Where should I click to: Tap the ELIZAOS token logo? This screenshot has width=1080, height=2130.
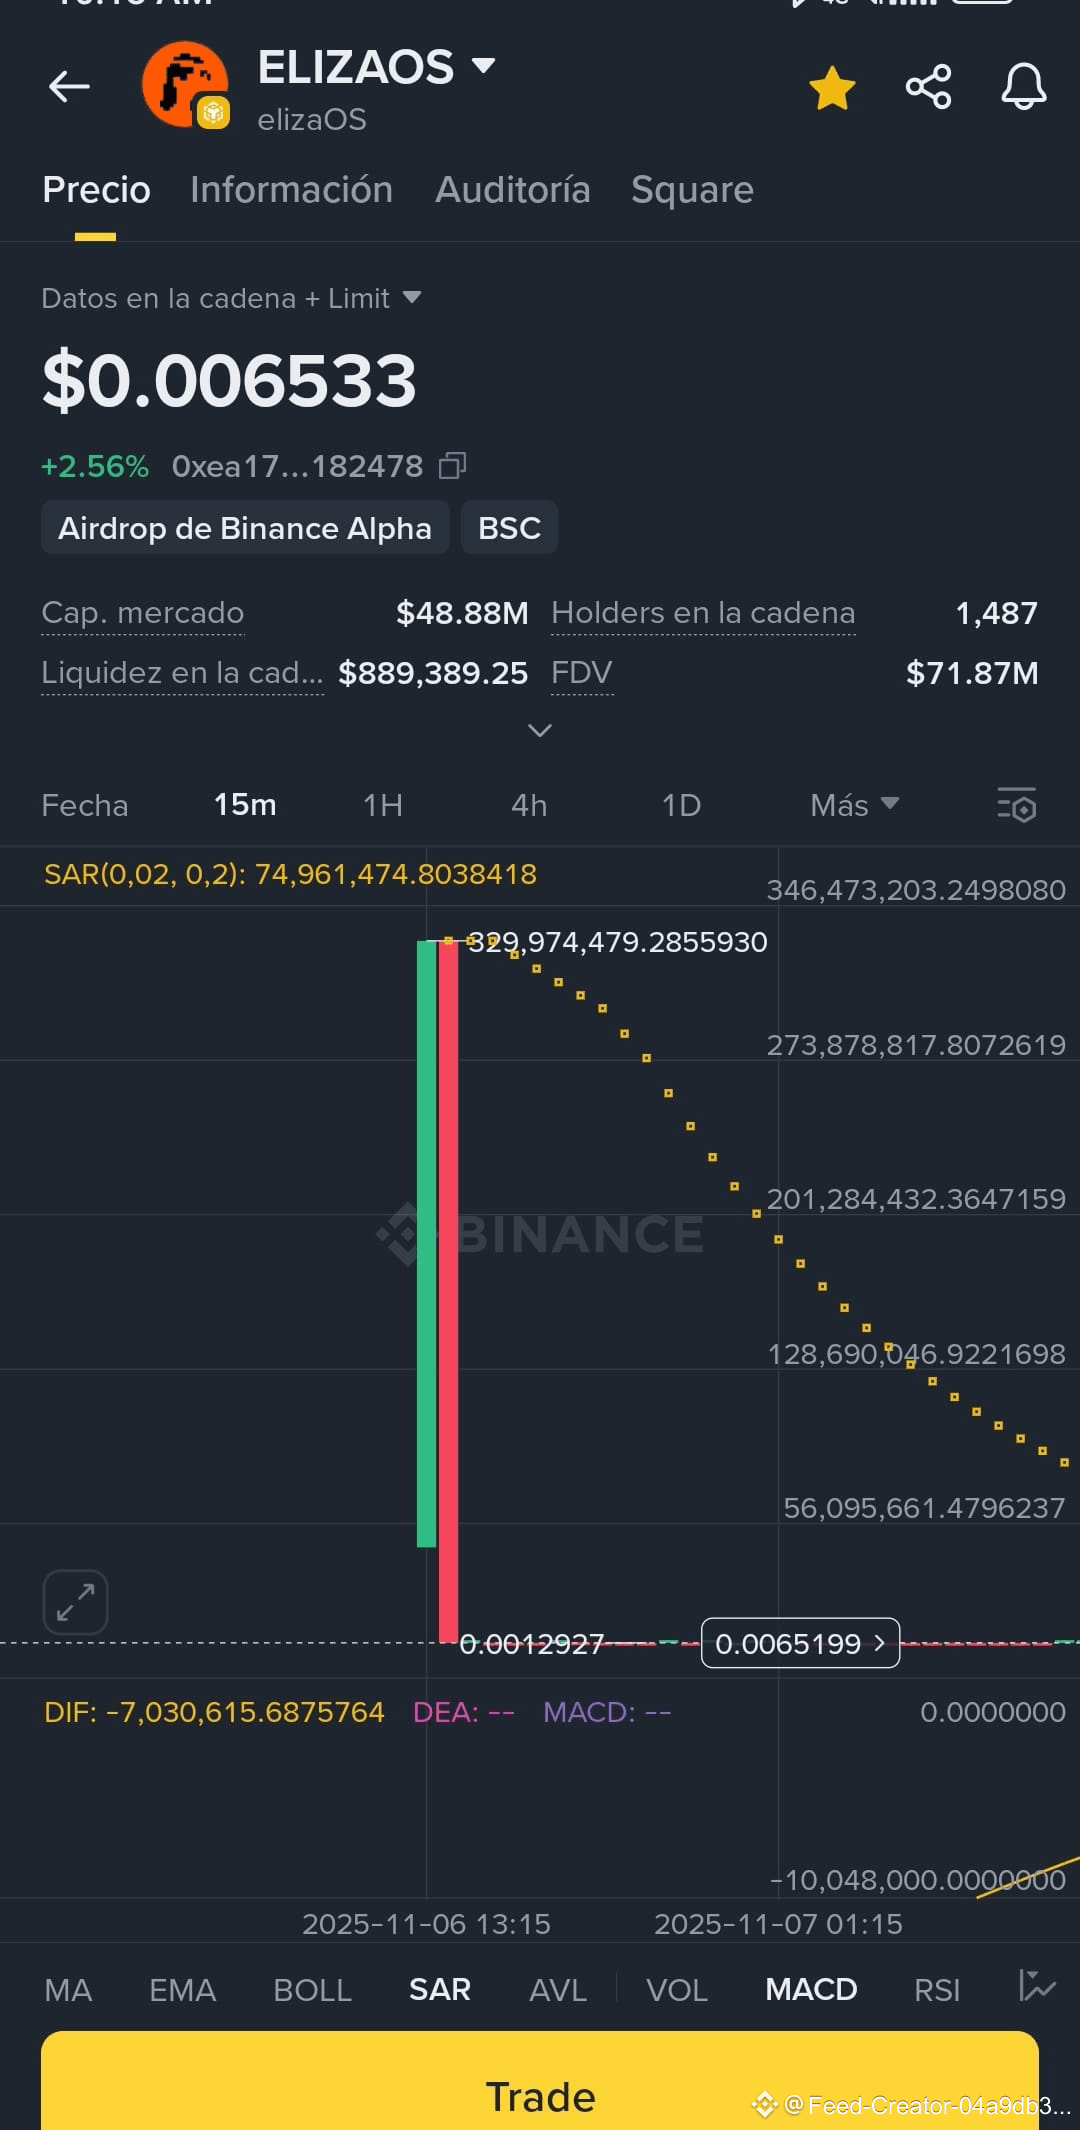[186, 85]
